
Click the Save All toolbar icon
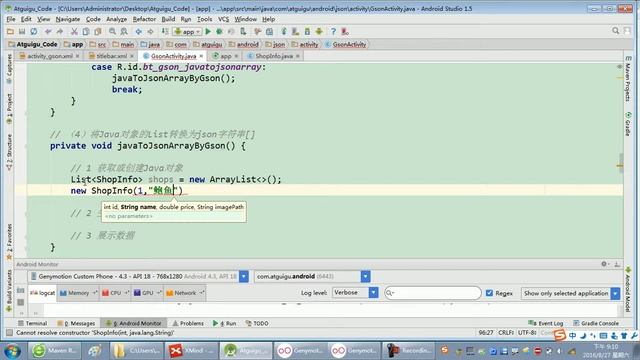22,31
